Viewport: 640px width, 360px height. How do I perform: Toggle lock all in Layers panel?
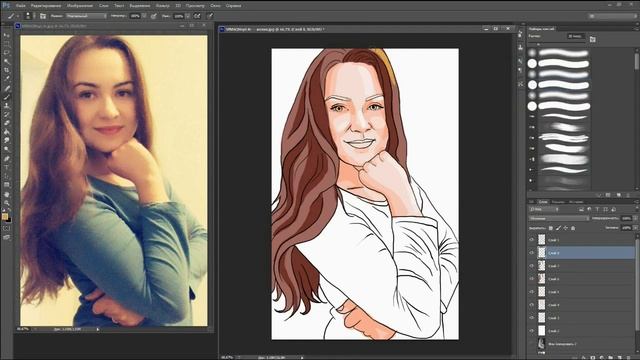pyautogui.click(x=573, y=228)
